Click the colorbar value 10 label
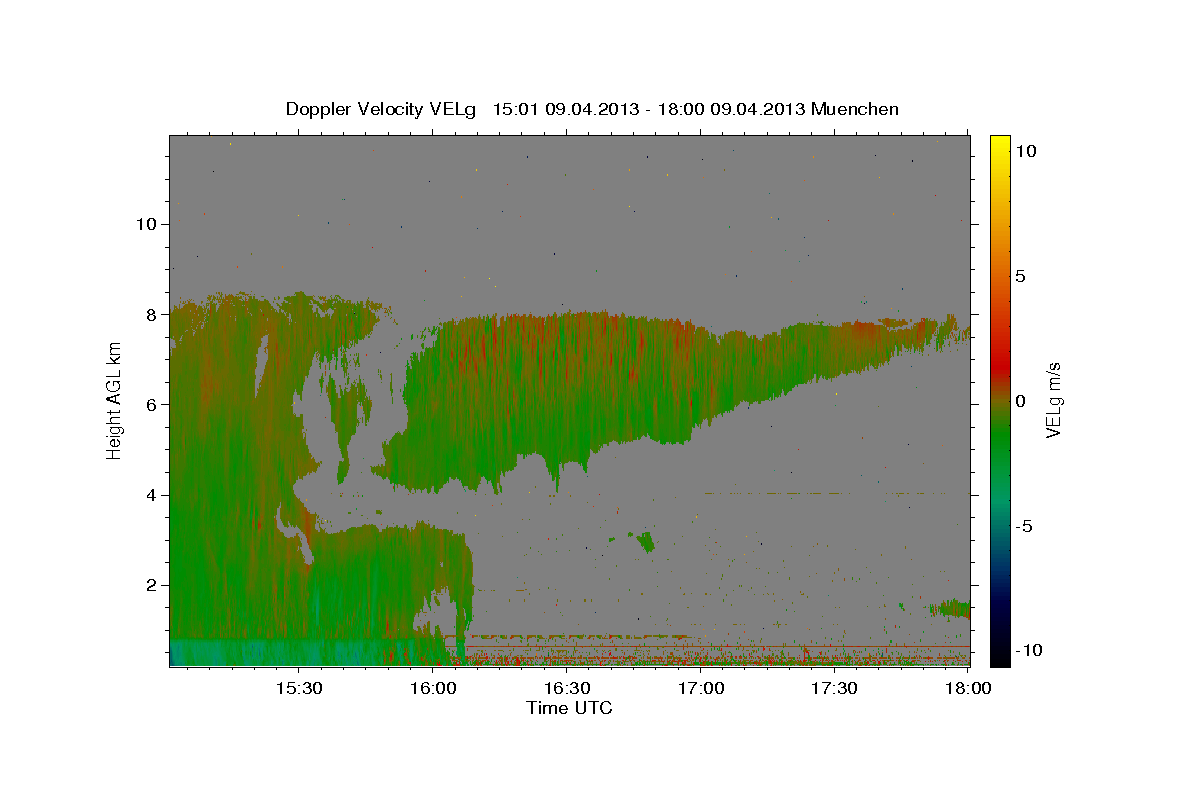Viewport: 1200px width, 800px height. click(x=1025, y=151)
